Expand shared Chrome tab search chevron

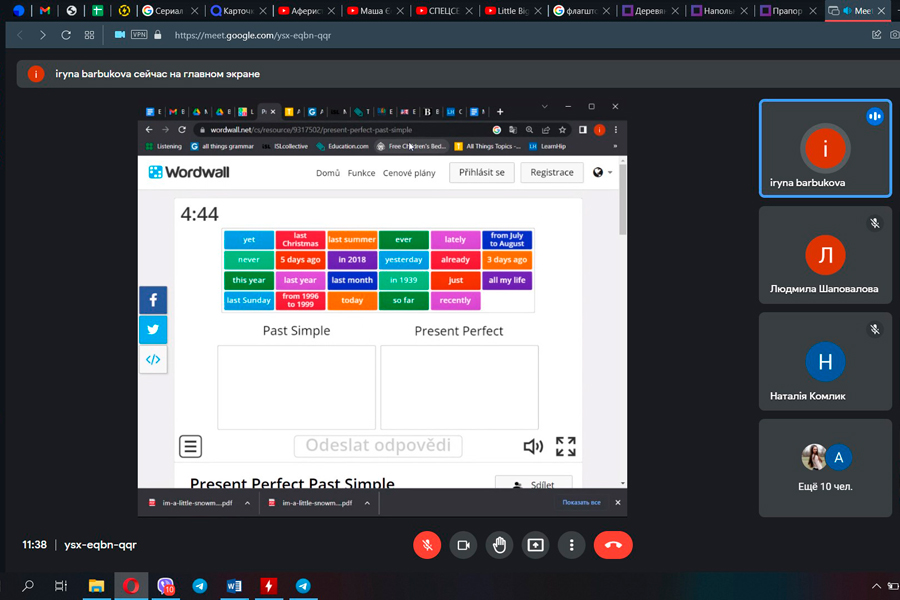(x=545, y=106)
